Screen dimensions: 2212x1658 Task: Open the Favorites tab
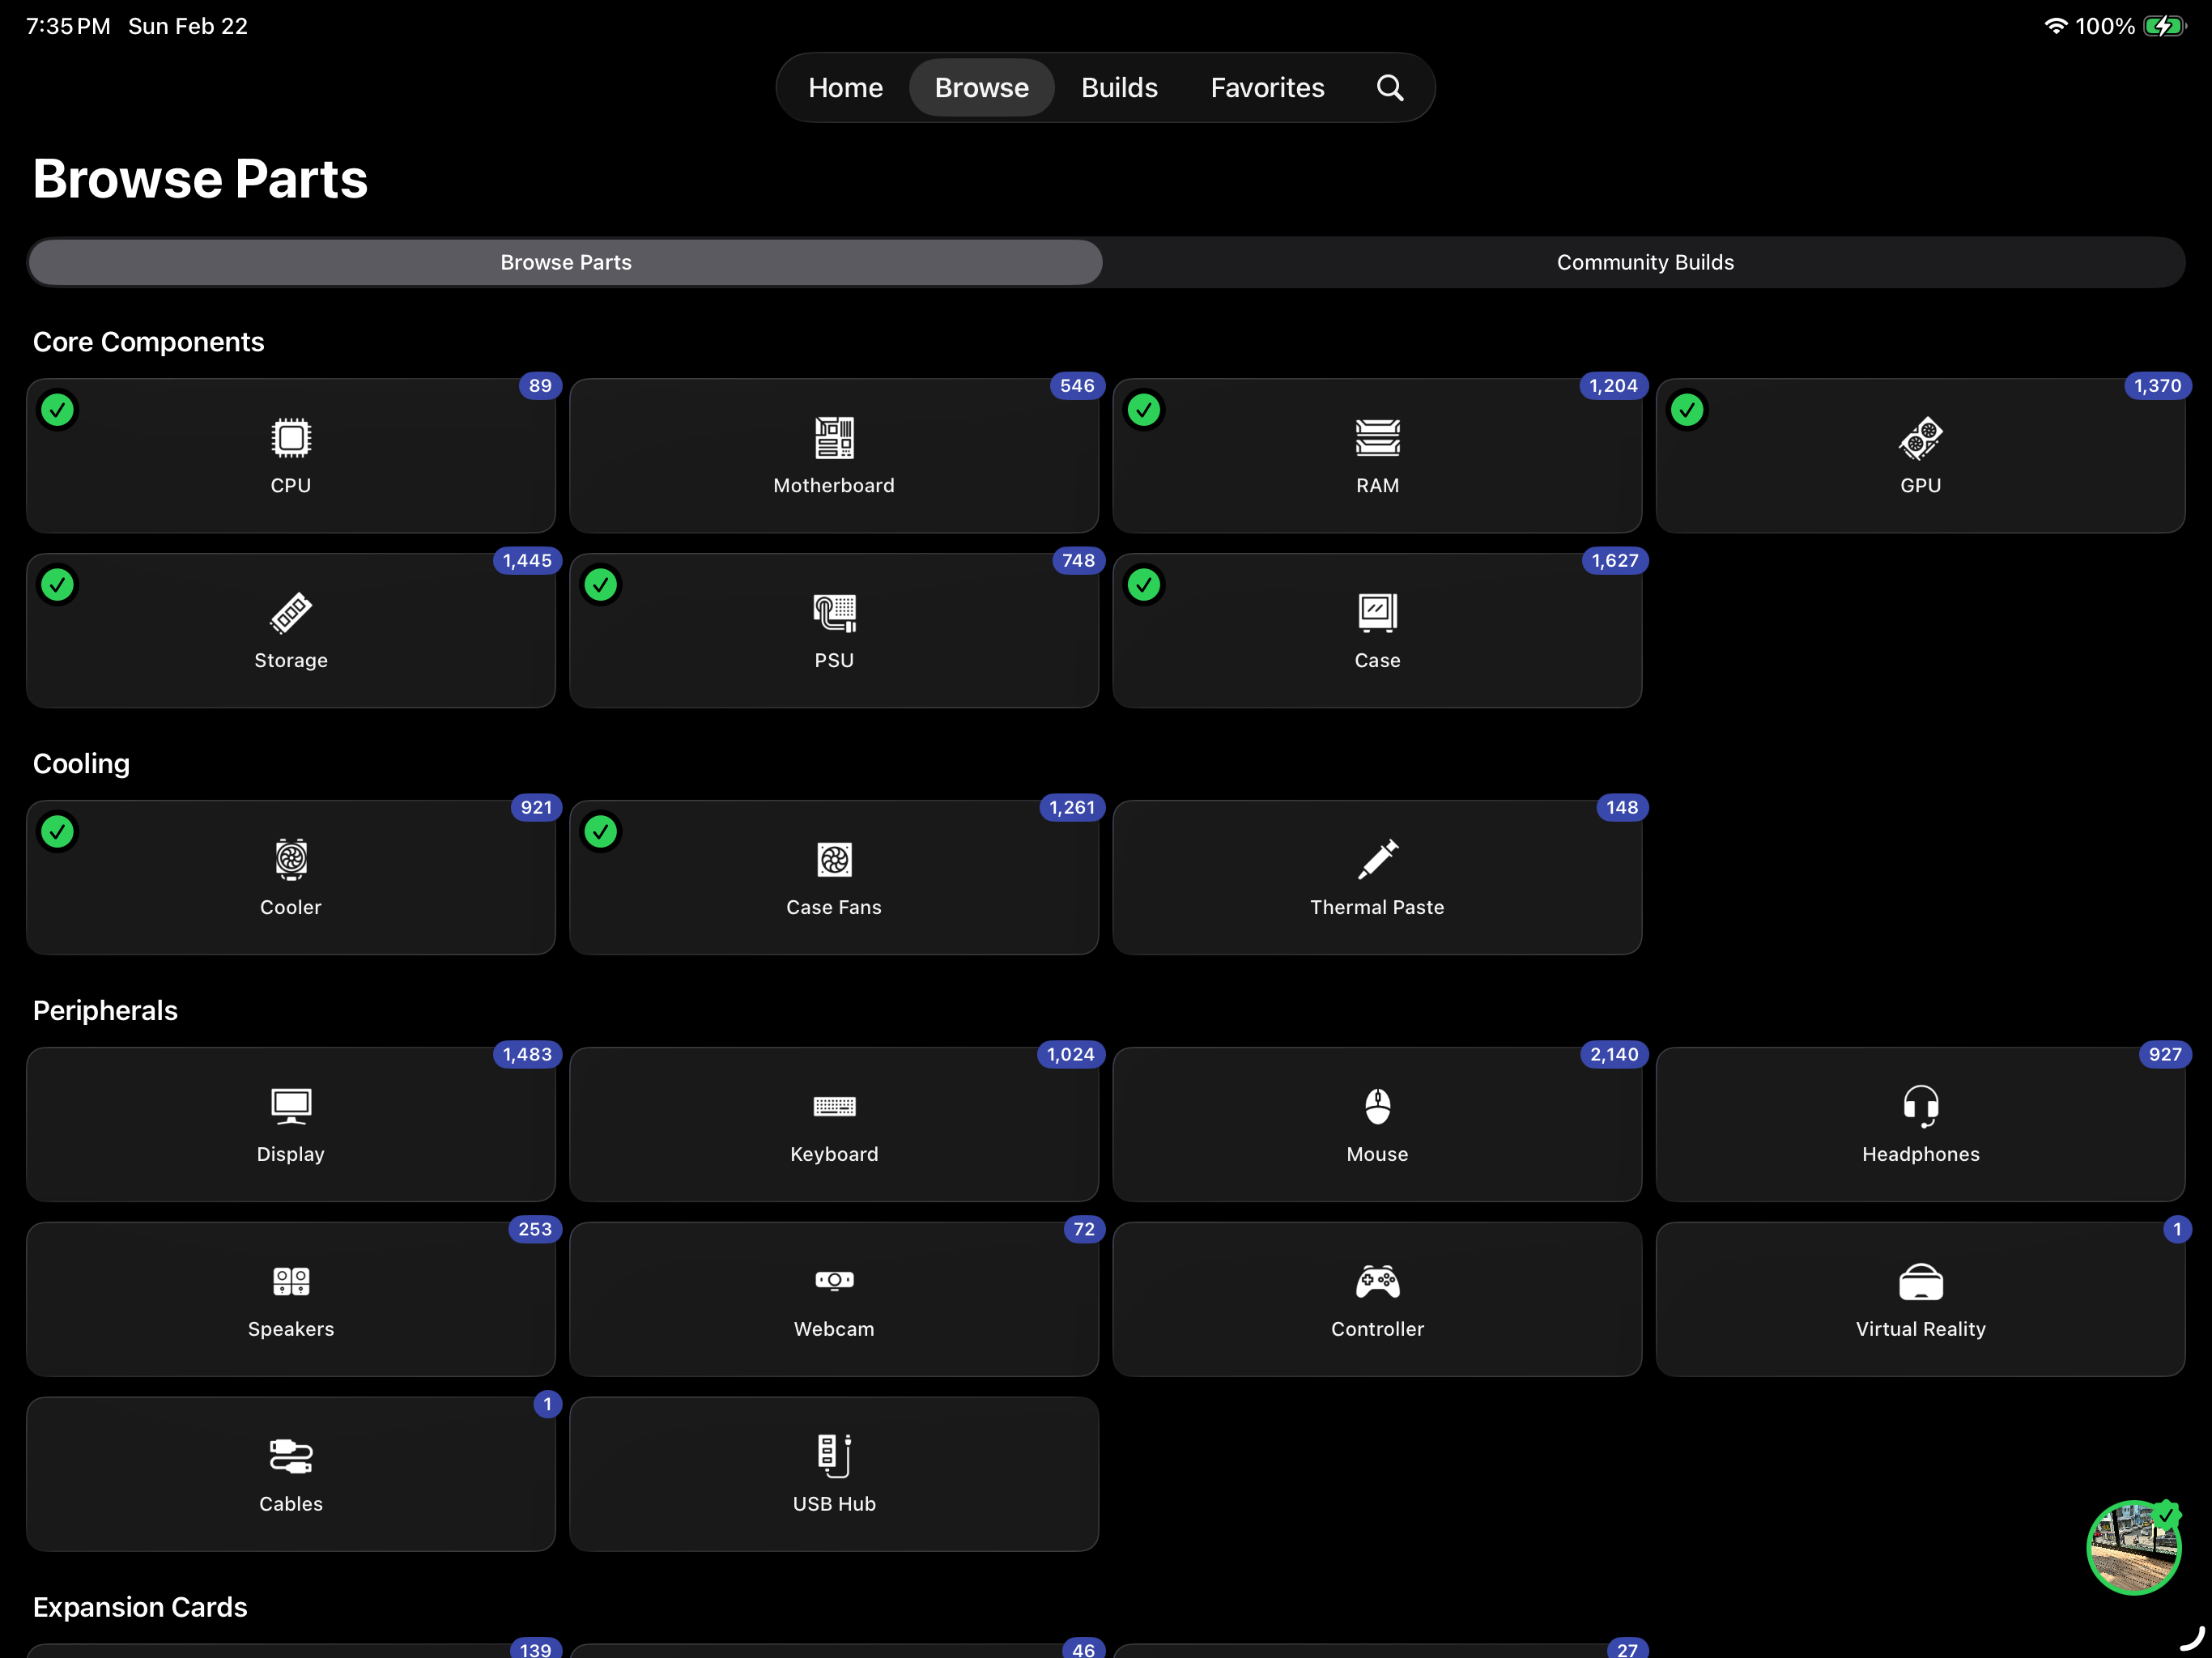pyautogui.click(x=1267, y=88)
